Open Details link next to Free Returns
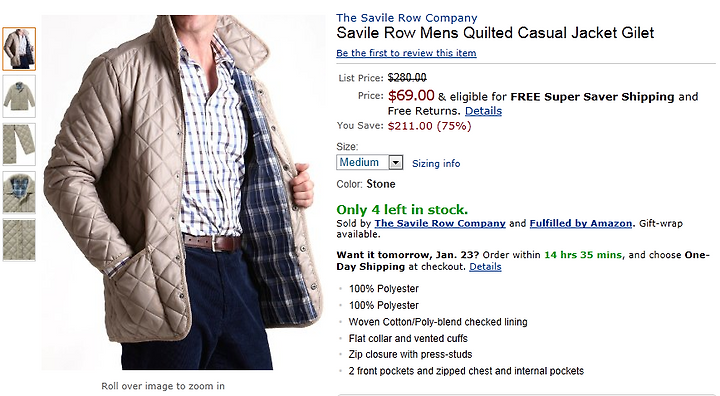 click(483, 111)
